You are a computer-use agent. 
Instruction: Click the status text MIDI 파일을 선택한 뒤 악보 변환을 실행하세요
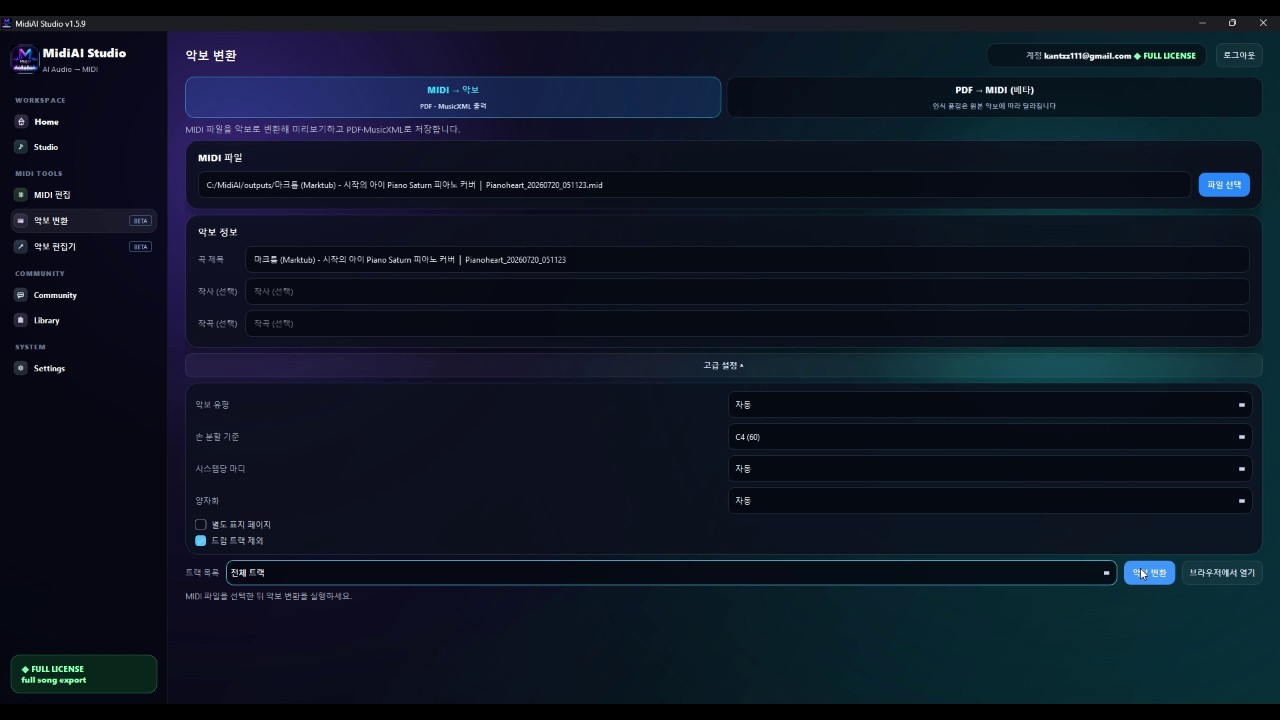tap(269, 596)
